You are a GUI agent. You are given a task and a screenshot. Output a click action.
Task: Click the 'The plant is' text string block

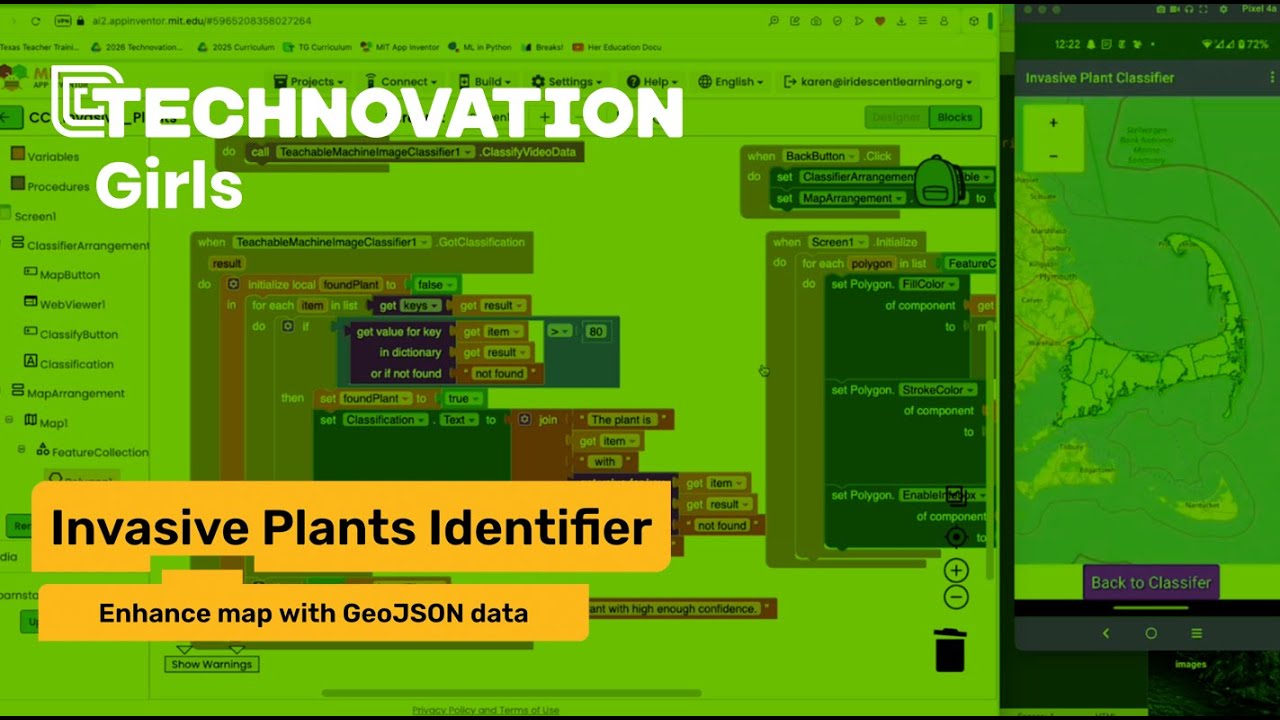tap(621, 420)
